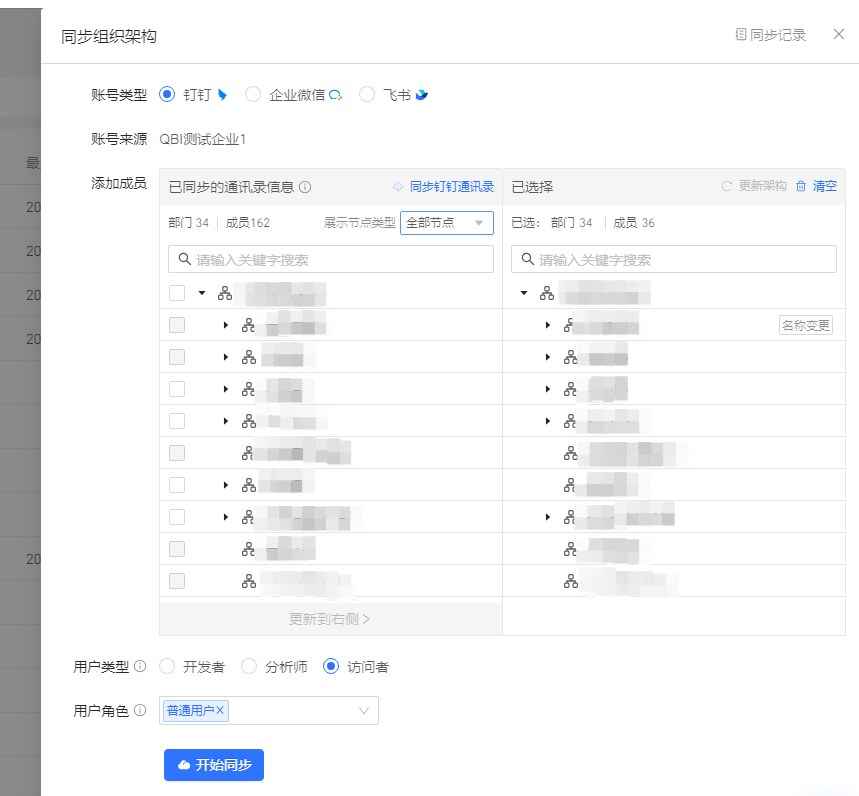Click the 同步记录 document icon
Screen dimensions: 859x796
pos(741,35)
